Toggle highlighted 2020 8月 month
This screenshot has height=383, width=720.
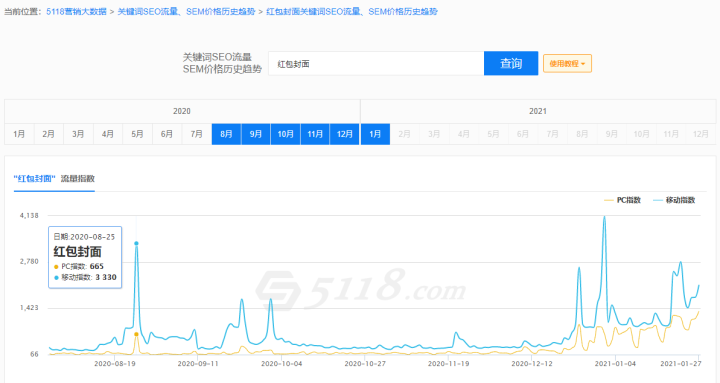pyautogui.click(x=226, y=134)
